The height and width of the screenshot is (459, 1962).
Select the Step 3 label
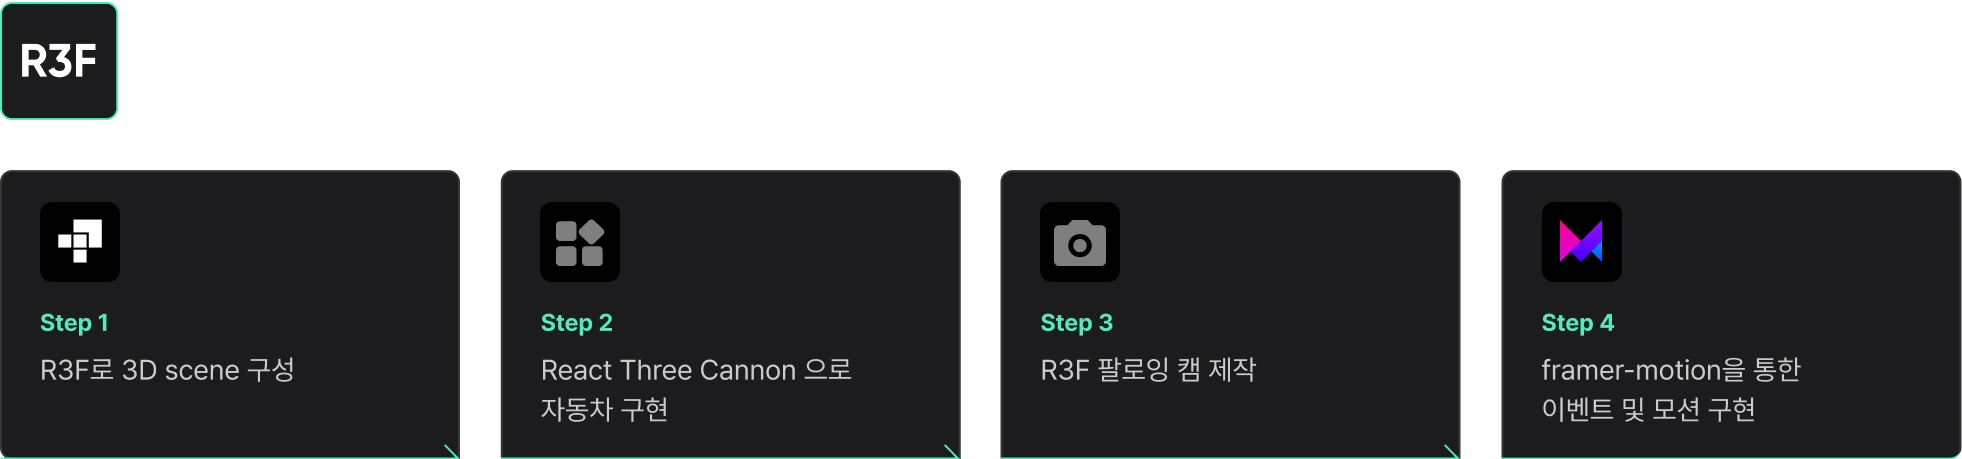tap(1077, 323)
